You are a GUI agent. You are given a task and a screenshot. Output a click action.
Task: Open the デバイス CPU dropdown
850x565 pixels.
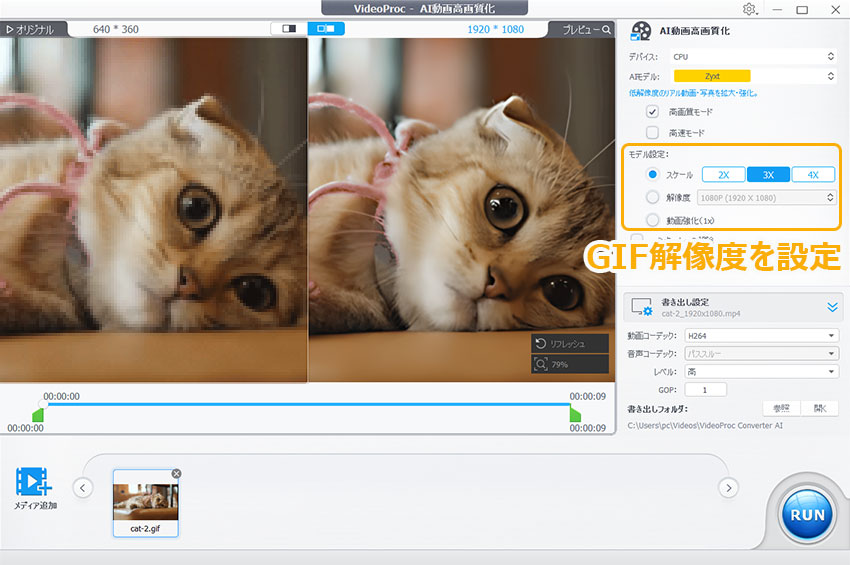[755, 57]
